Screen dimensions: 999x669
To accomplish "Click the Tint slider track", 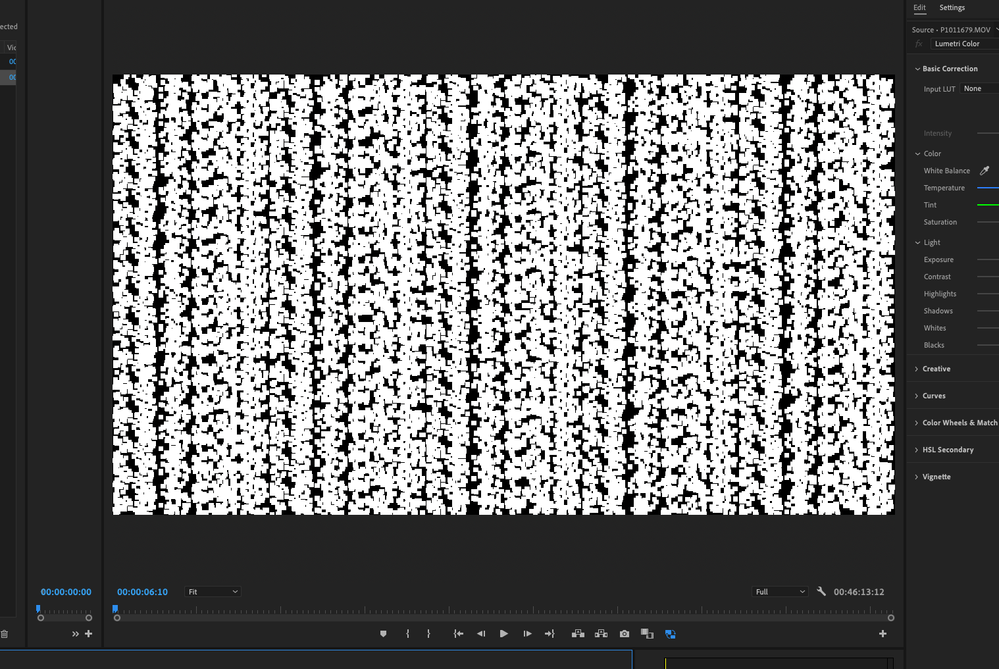I will (x=988, y=205).
